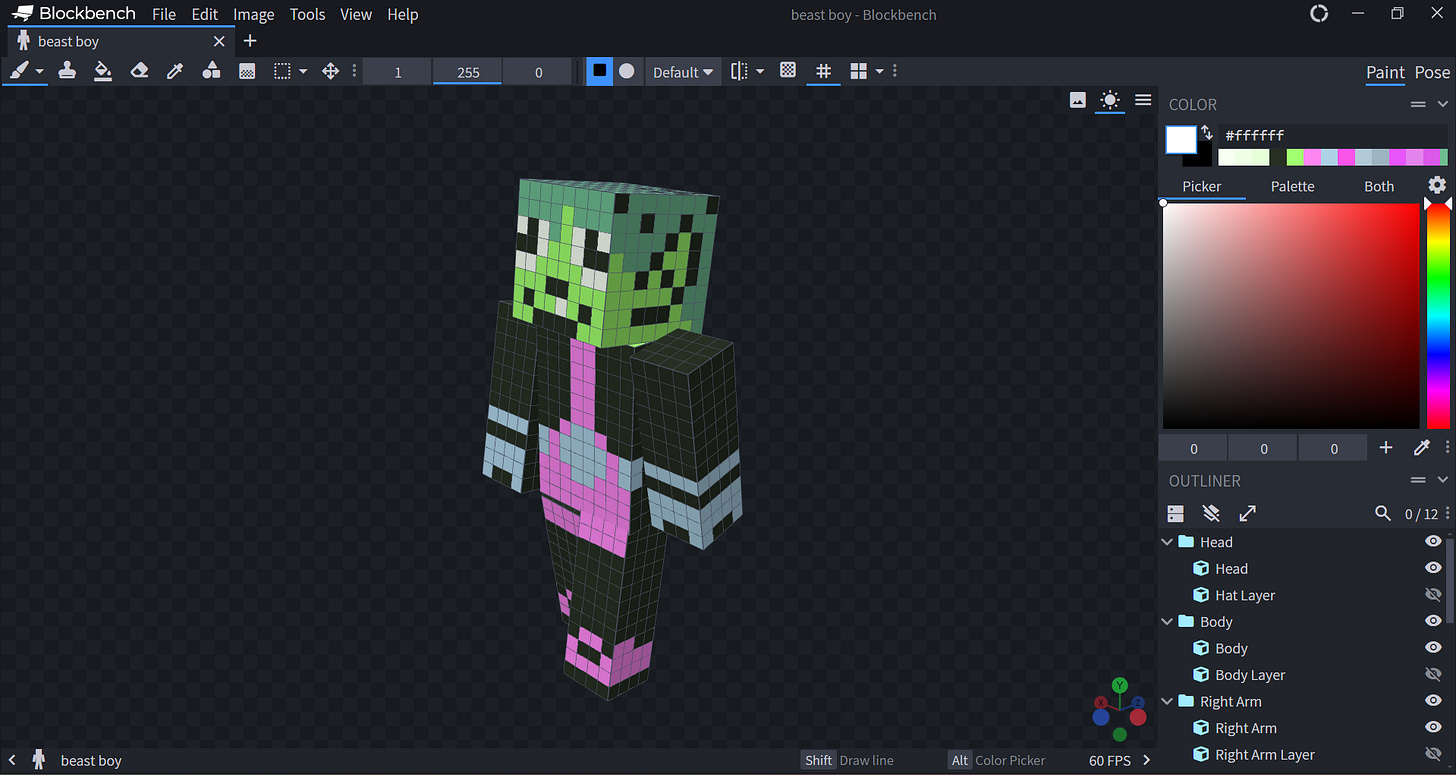Collapse the COLOR panel chevron
The image size is (1456, 775).
click(x=1442, y=104)
